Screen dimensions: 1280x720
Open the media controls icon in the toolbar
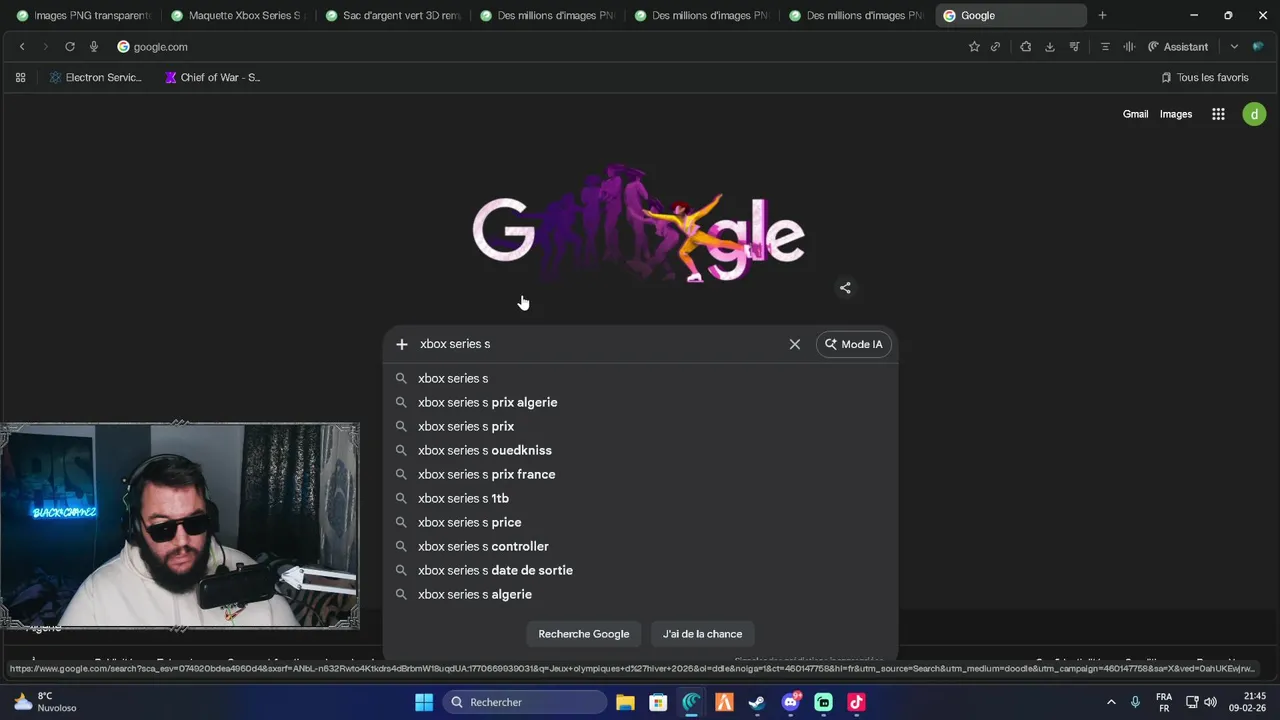tap(1075, 47)
